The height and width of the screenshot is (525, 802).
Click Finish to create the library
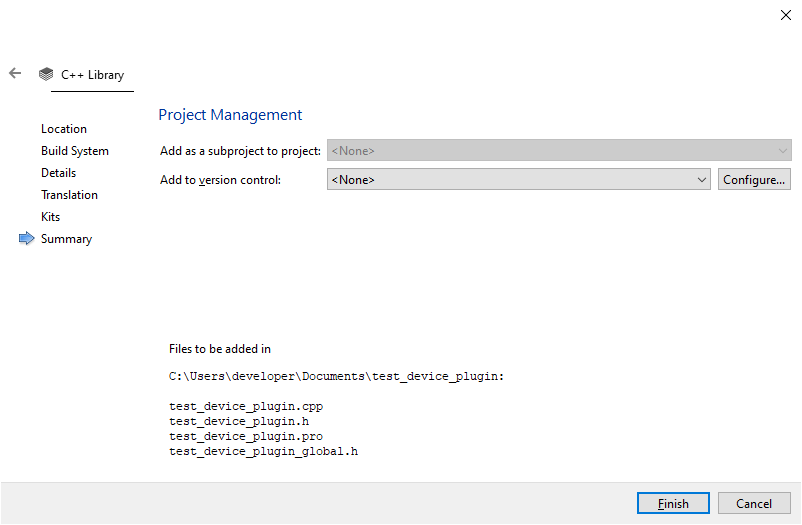(x=673, y=504)
